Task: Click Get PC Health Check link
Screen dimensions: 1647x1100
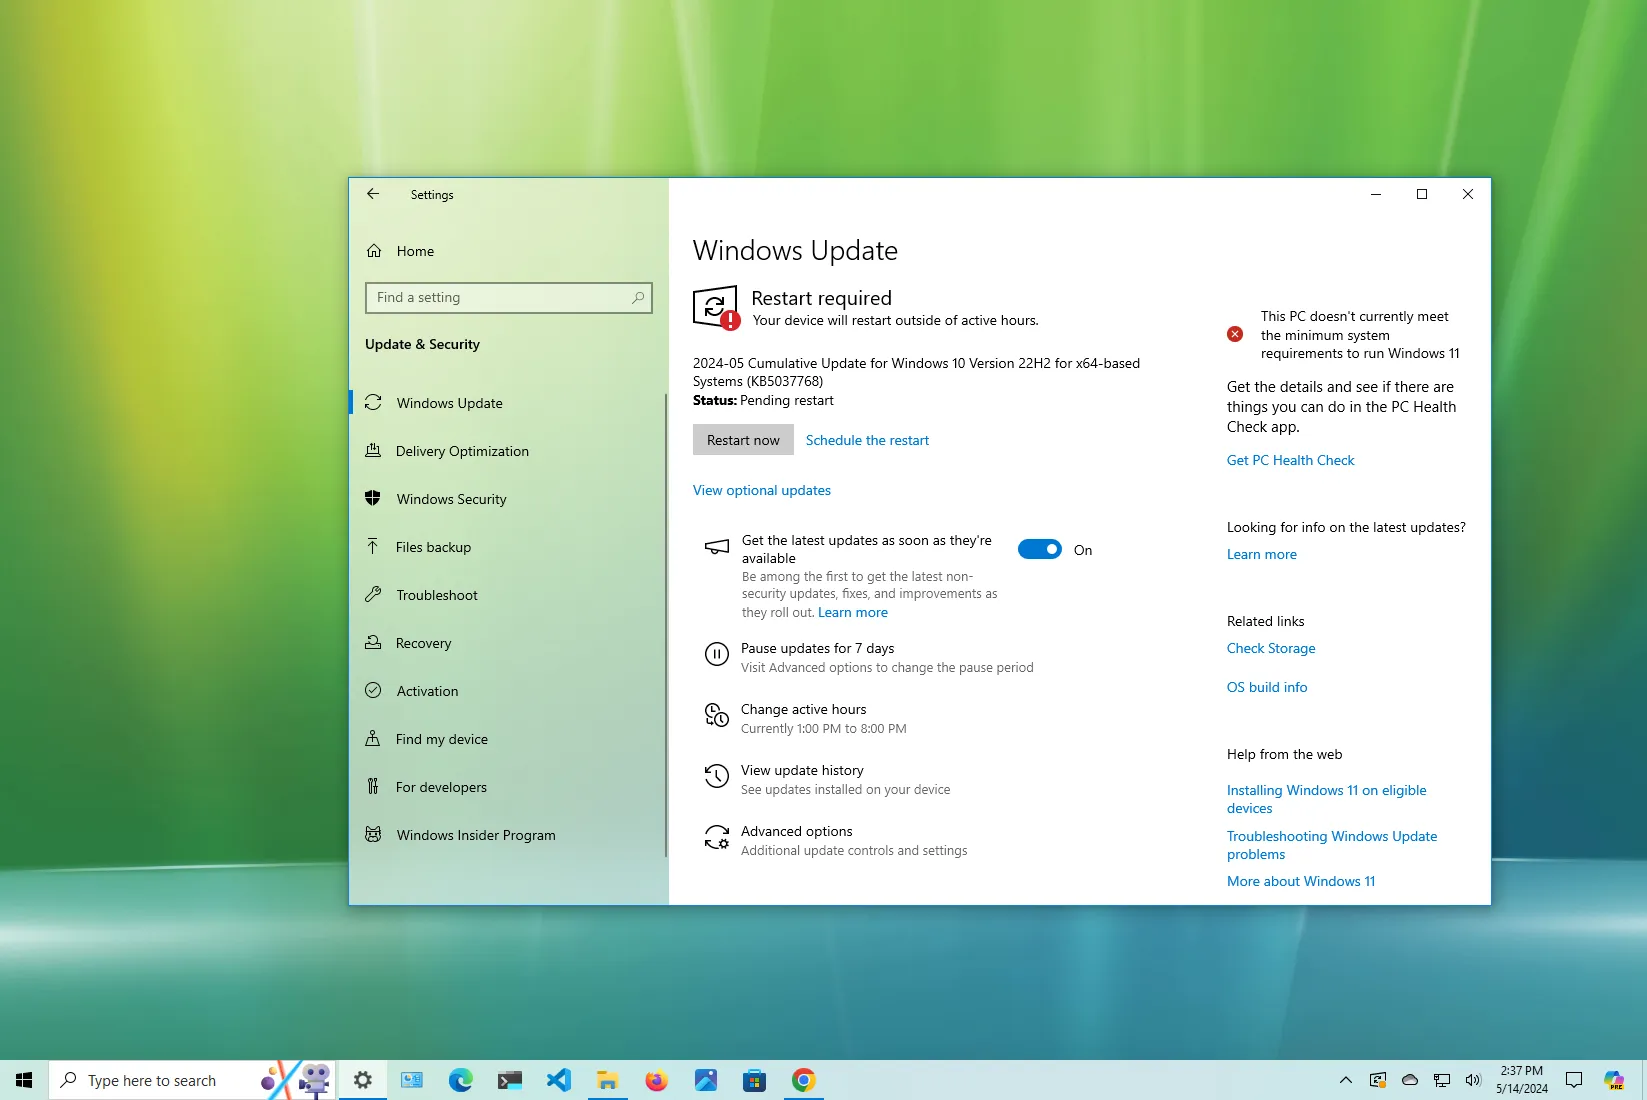Action: pos(1290,460)
